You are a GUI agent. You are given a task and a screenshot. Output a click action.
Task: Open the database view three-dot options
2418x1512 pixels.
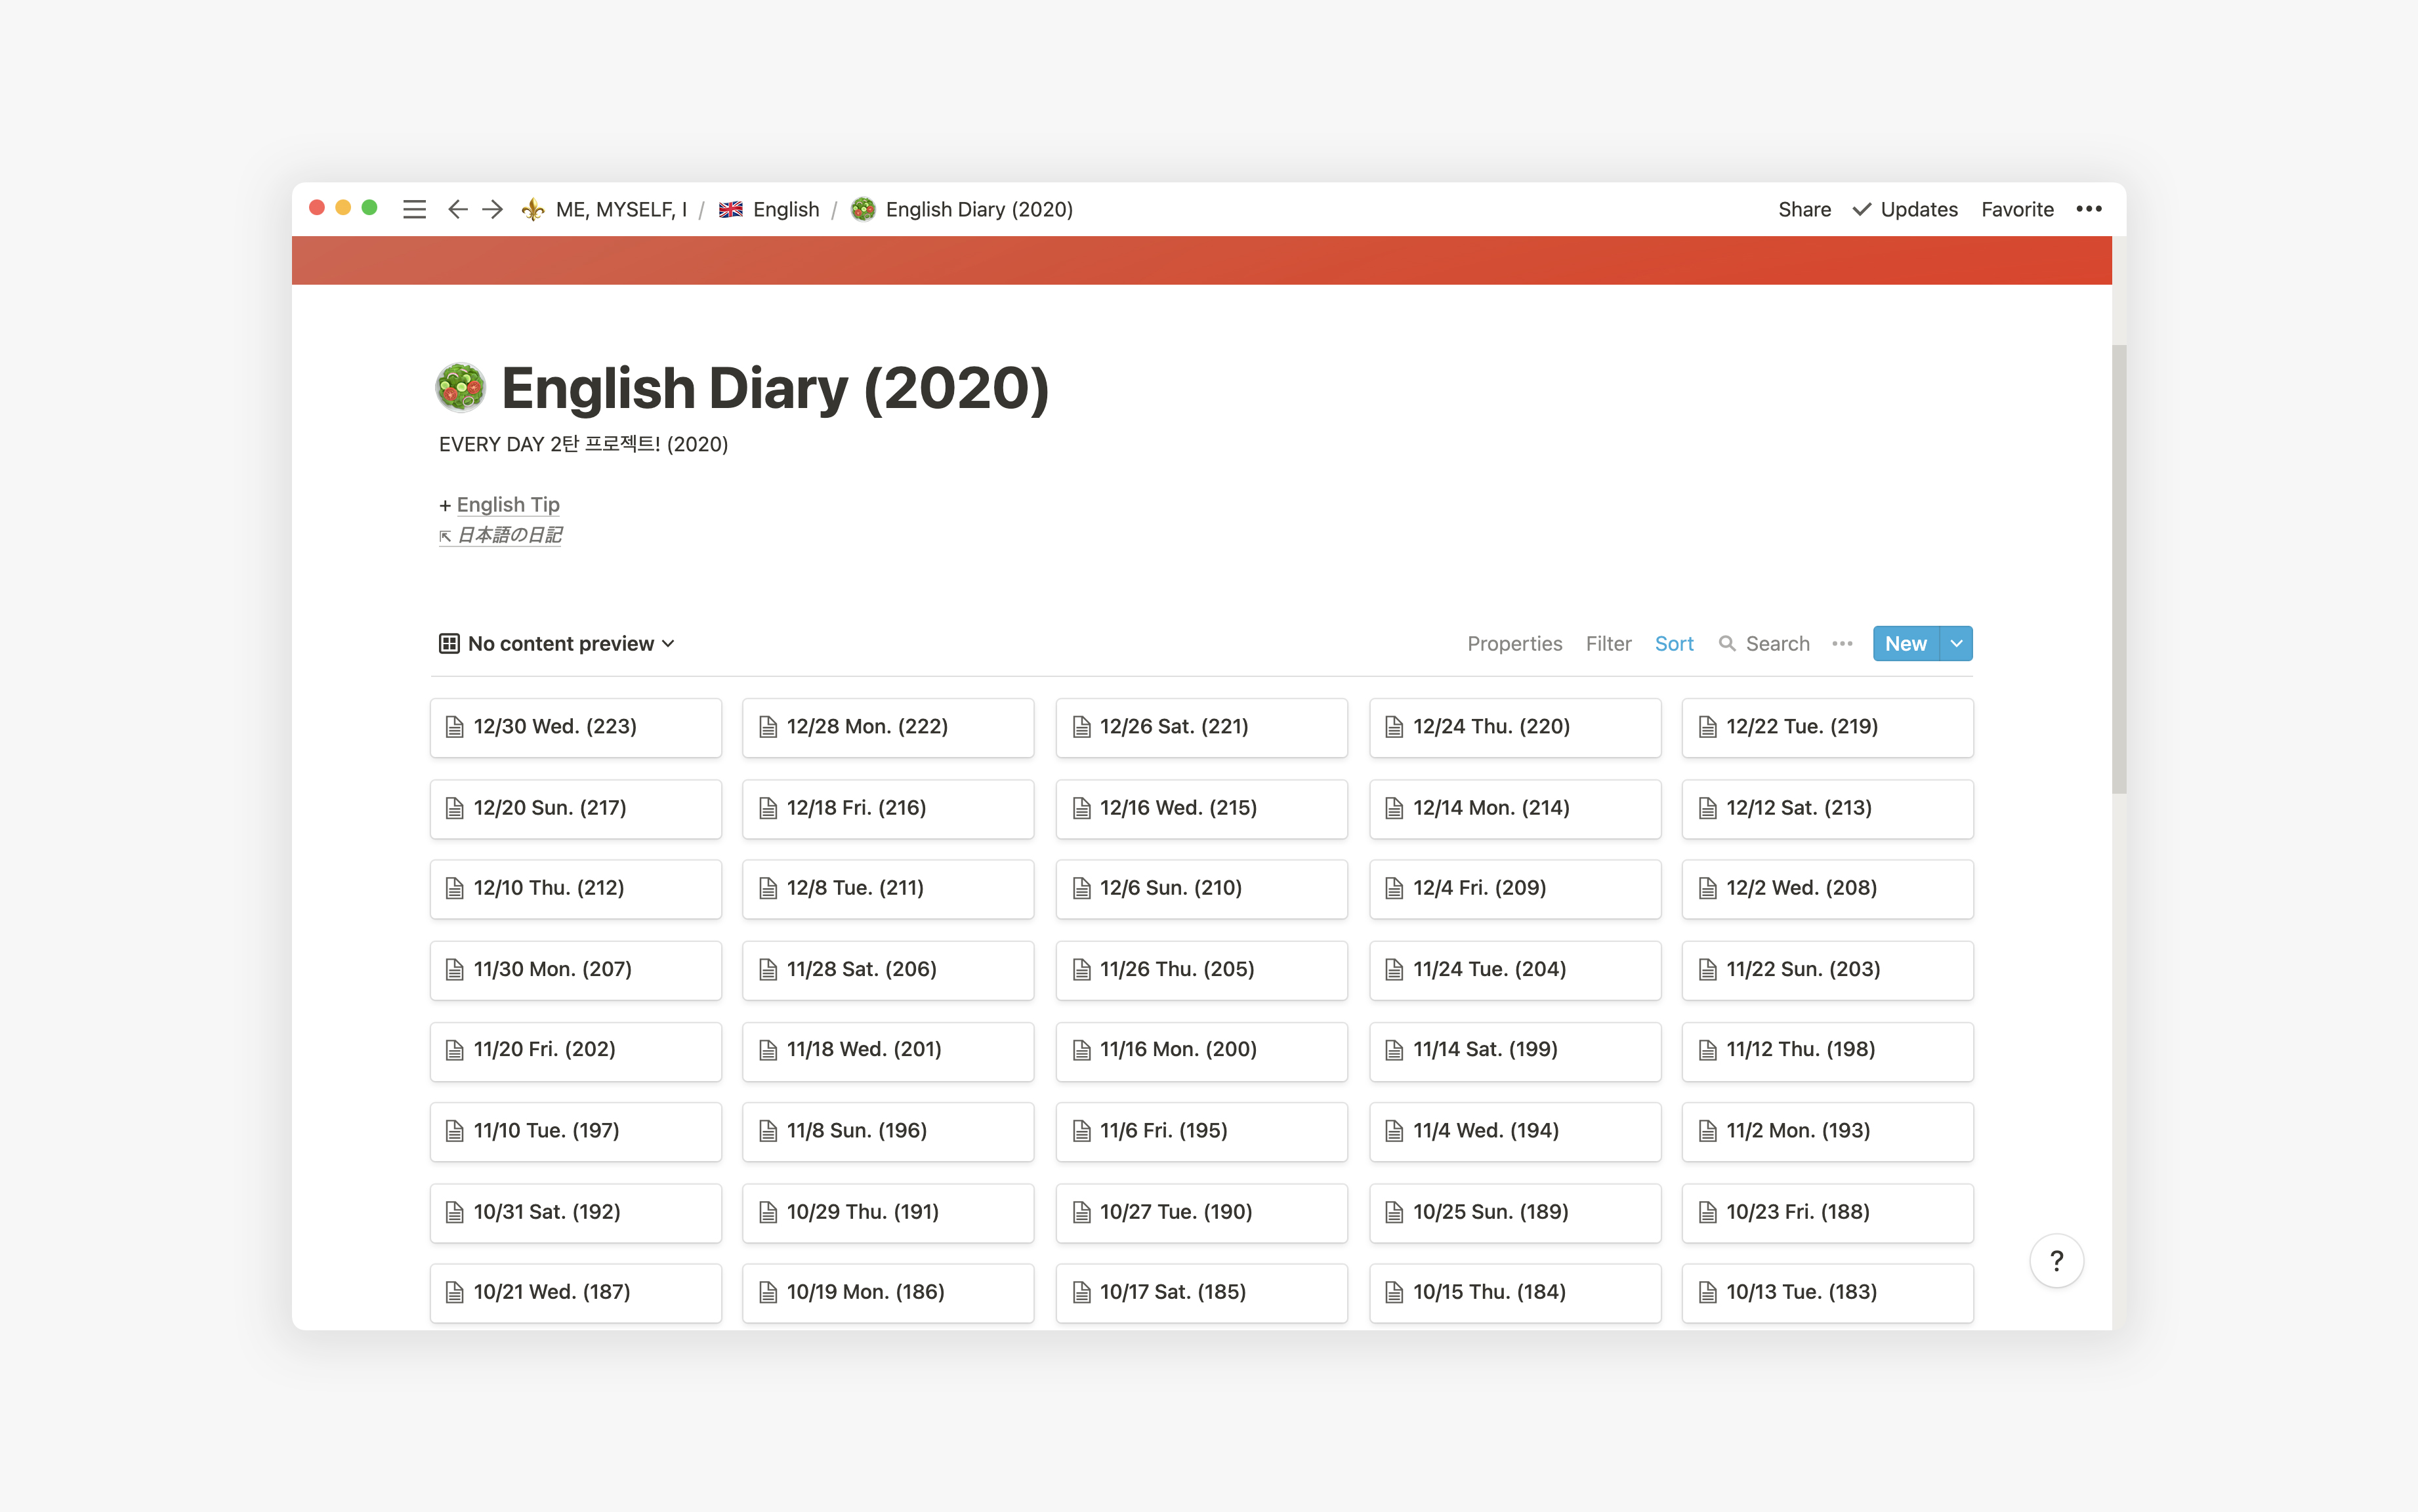click(1842, 643)
